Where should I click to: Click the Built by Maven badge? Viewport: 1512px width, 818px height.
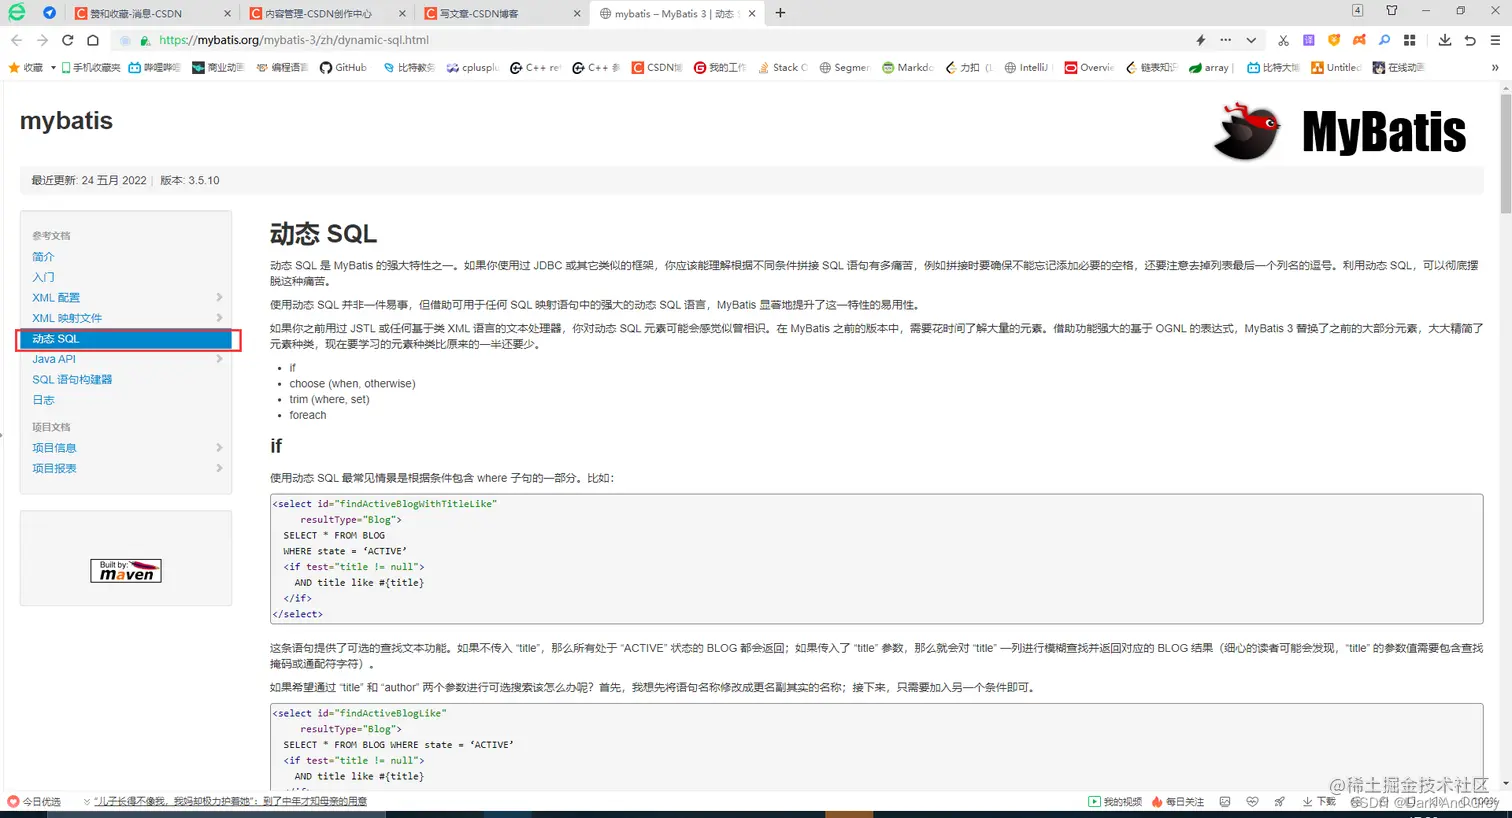coord(126,571)
